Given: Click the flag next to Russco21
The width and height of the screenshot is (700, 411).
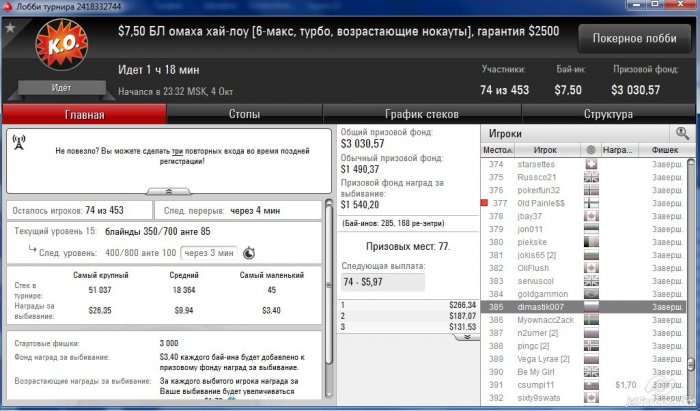Looking at the screenshot, I should pos(592,177).
